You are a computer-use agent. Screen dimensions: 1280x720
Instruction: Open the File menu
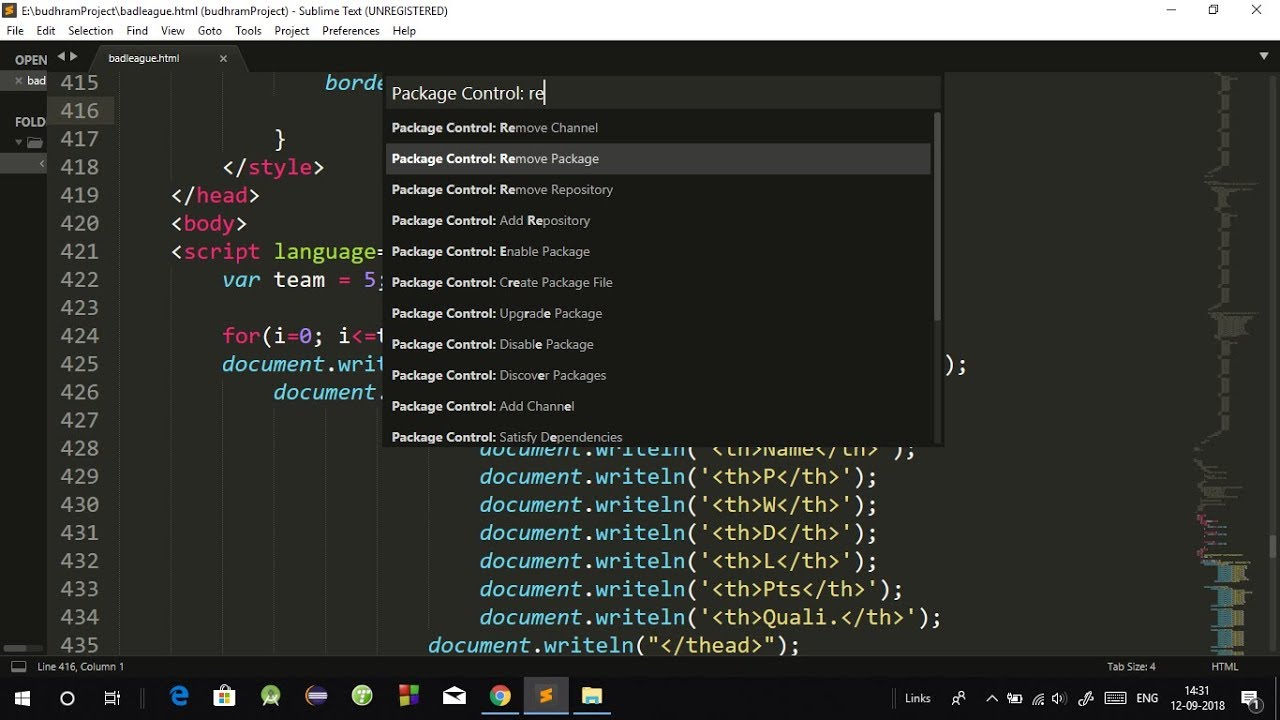[x=15, y=31]
